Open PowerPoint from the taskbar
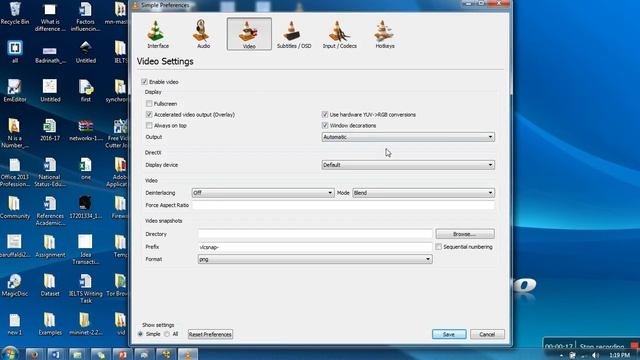Image resolution: width=640 pixels, height=360 pixels. pyautogui.click(x=122, y=354)
